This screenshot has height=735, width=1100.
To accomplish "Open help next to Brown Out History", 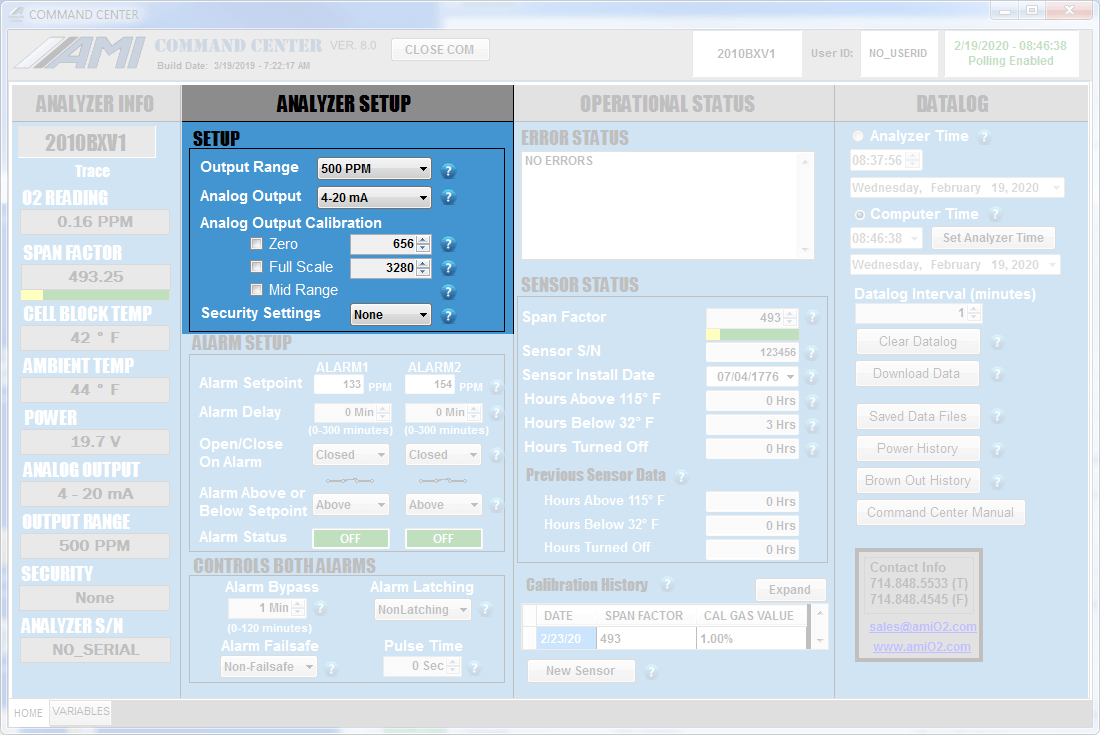I will [997, 482].
